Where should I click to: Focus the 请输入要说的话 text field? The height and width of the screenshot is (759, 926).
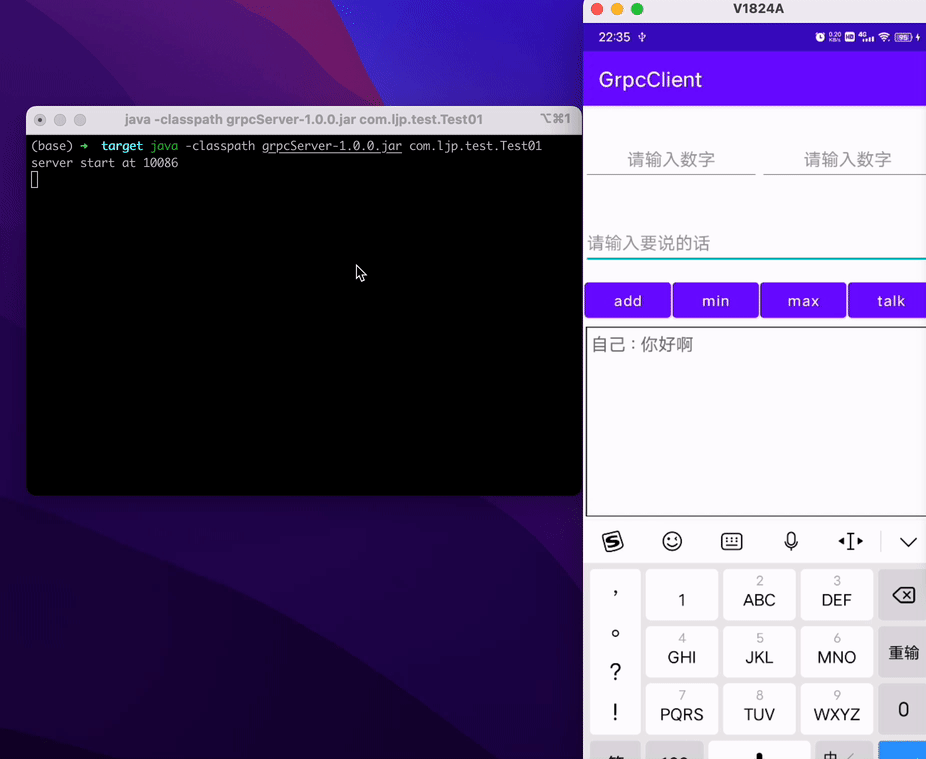(x=756, y=243)
